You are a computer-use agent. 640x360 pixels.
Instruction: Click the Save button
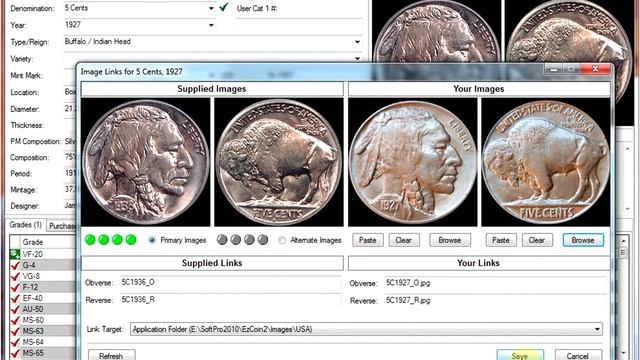pos(520,355)
